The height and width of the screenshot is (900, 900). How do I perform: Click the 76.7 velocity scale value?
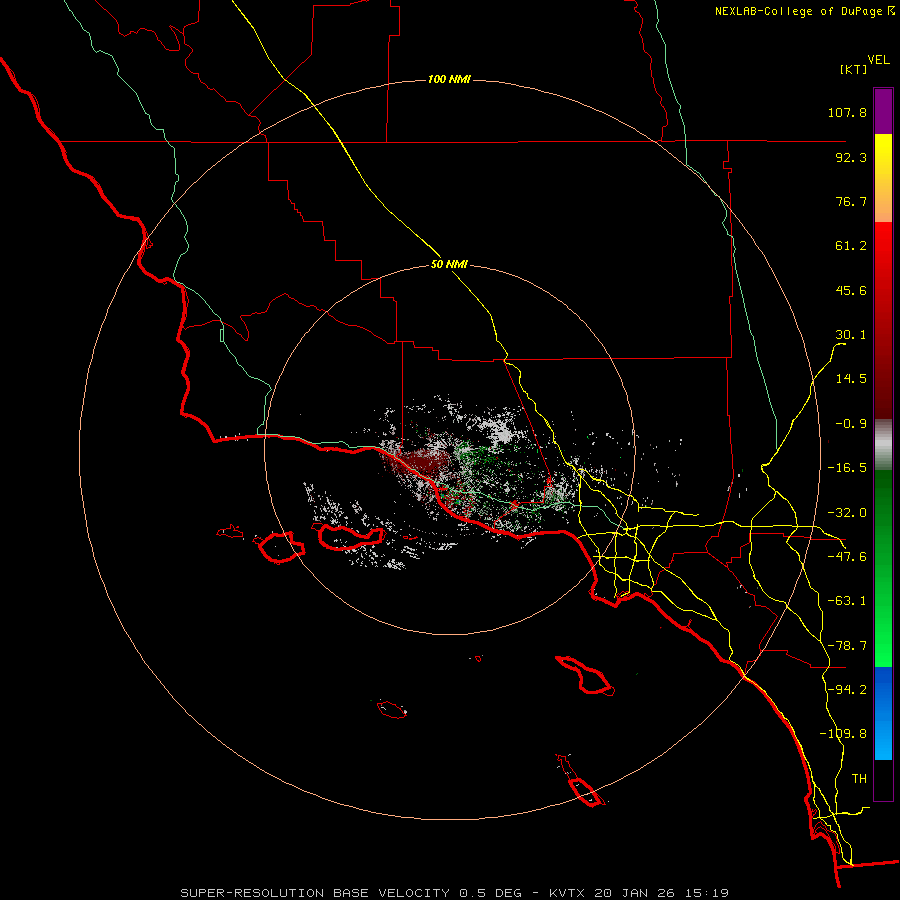851,201
